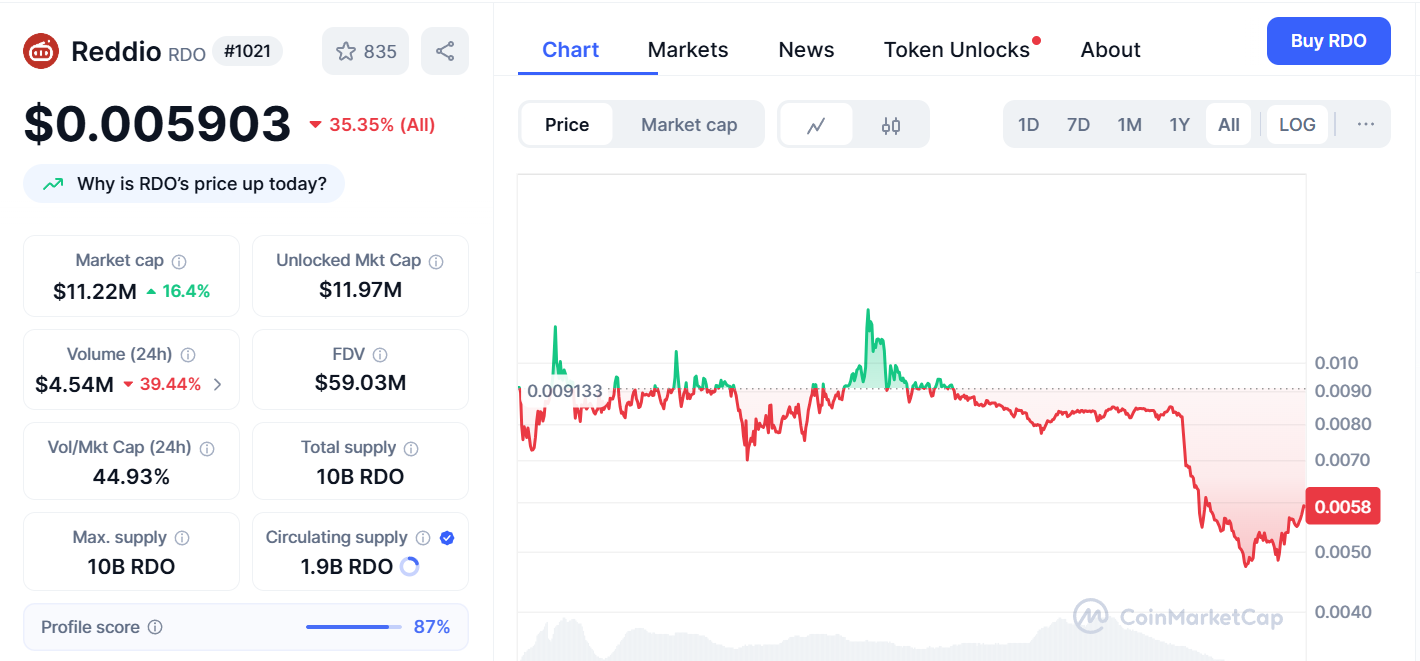The image size is (1420, 661).
Task: Click the trend icon in Why is RDO's price up
Action: pos(53,184)
